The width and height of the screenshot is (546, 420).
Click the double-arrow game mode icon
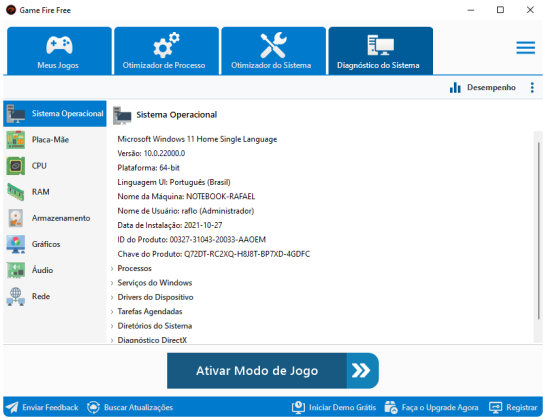[x=361, y=371]
